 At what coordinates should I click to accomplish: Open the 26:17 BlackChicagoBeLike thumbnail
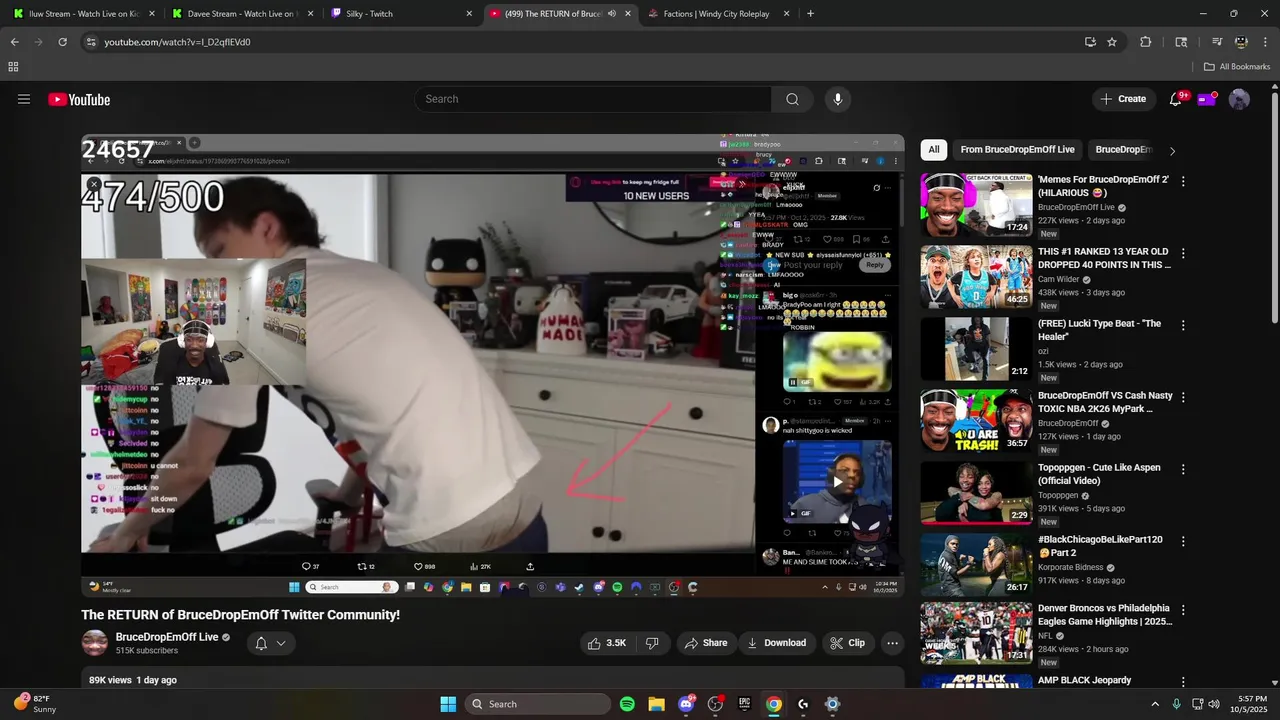(976, 564)
